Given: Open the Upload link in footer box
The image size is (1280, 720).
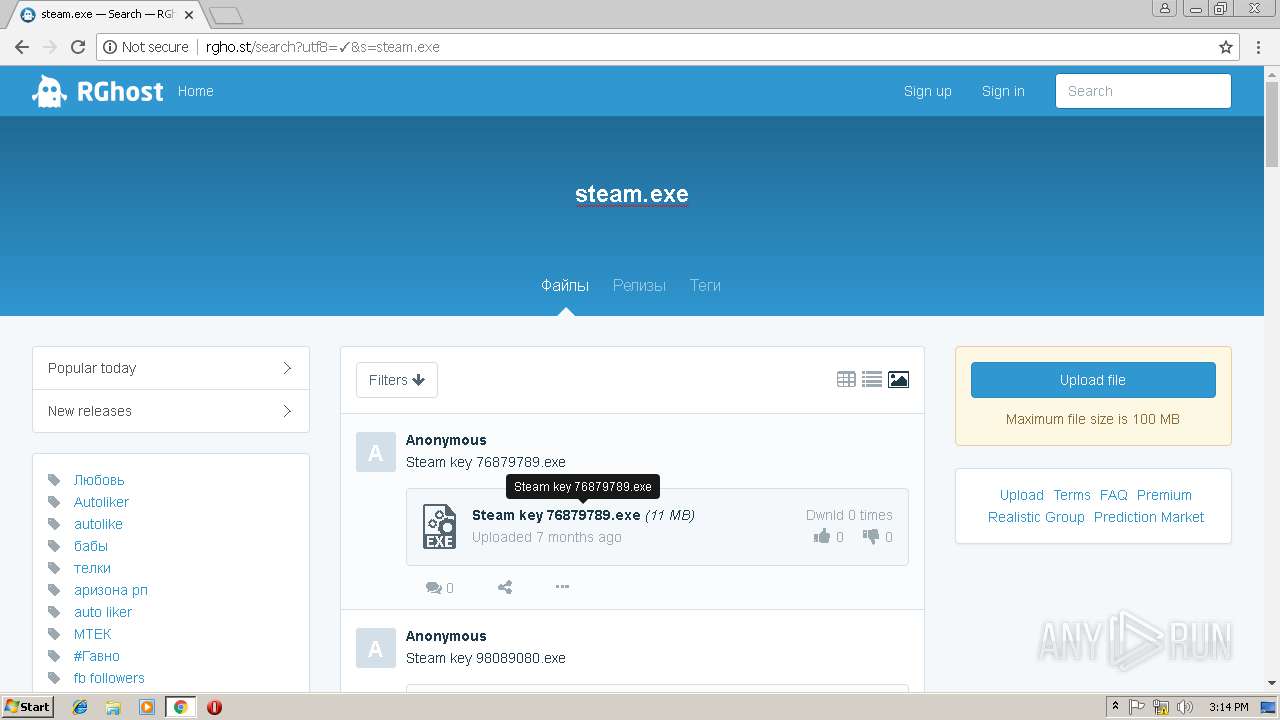Looking at the screenshot, I should click(x=1021, y=495).
